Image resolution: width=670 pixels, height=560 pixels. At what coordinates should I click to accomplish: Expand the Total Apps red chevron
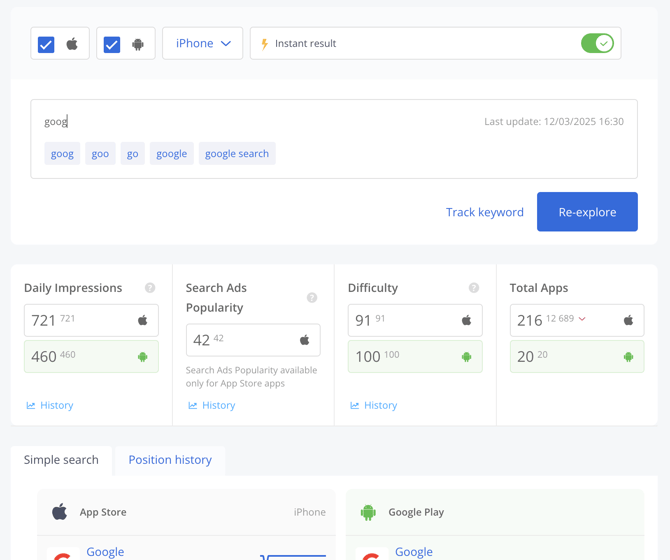click(x=582, y=320)
